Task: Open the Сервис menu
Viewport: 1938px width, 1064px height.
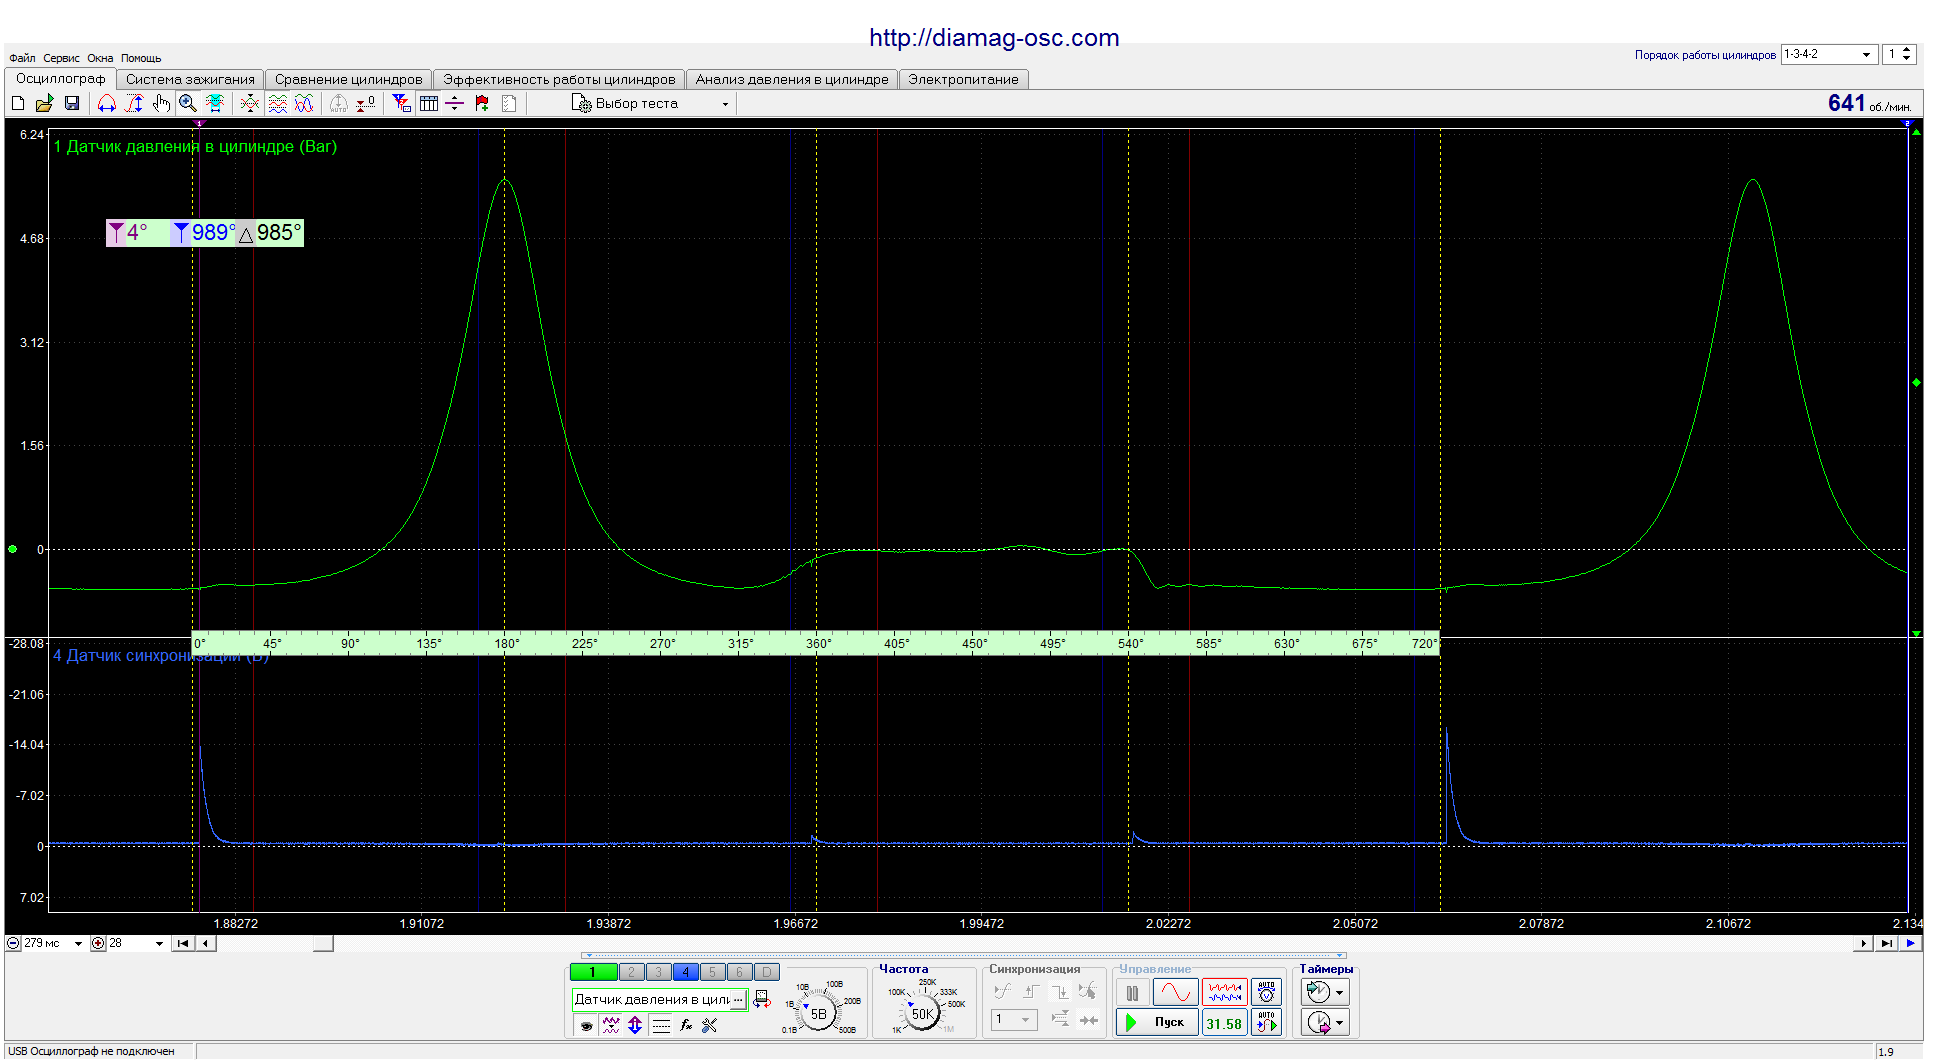Action: click(x=61, y=58)
